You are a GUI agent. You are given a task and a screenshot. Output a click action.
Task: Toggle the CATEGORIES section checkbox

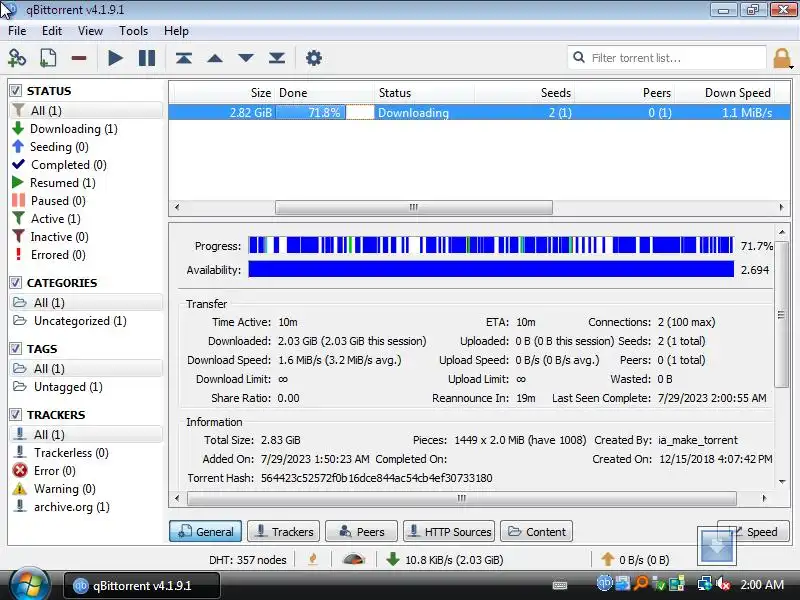[16, 283]
